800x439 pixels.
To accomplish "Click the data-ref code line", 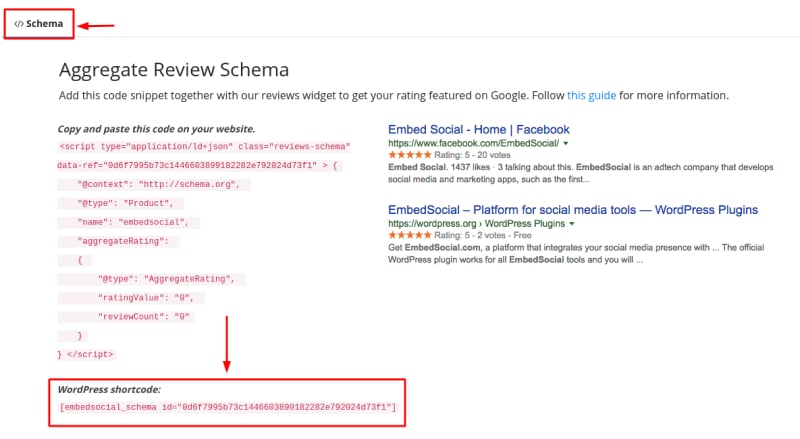I will [199, 165].
